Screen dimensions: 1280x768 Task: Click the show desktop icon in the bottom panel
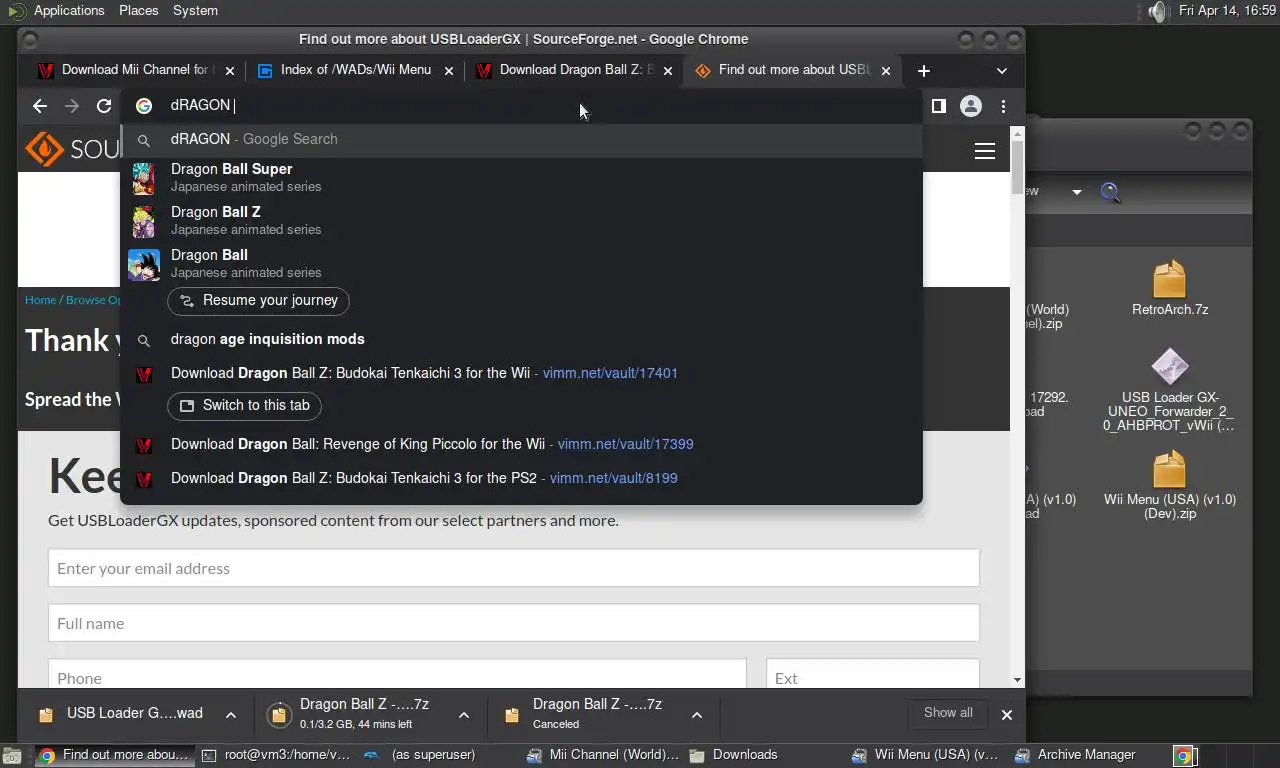(x=11, y=756)
